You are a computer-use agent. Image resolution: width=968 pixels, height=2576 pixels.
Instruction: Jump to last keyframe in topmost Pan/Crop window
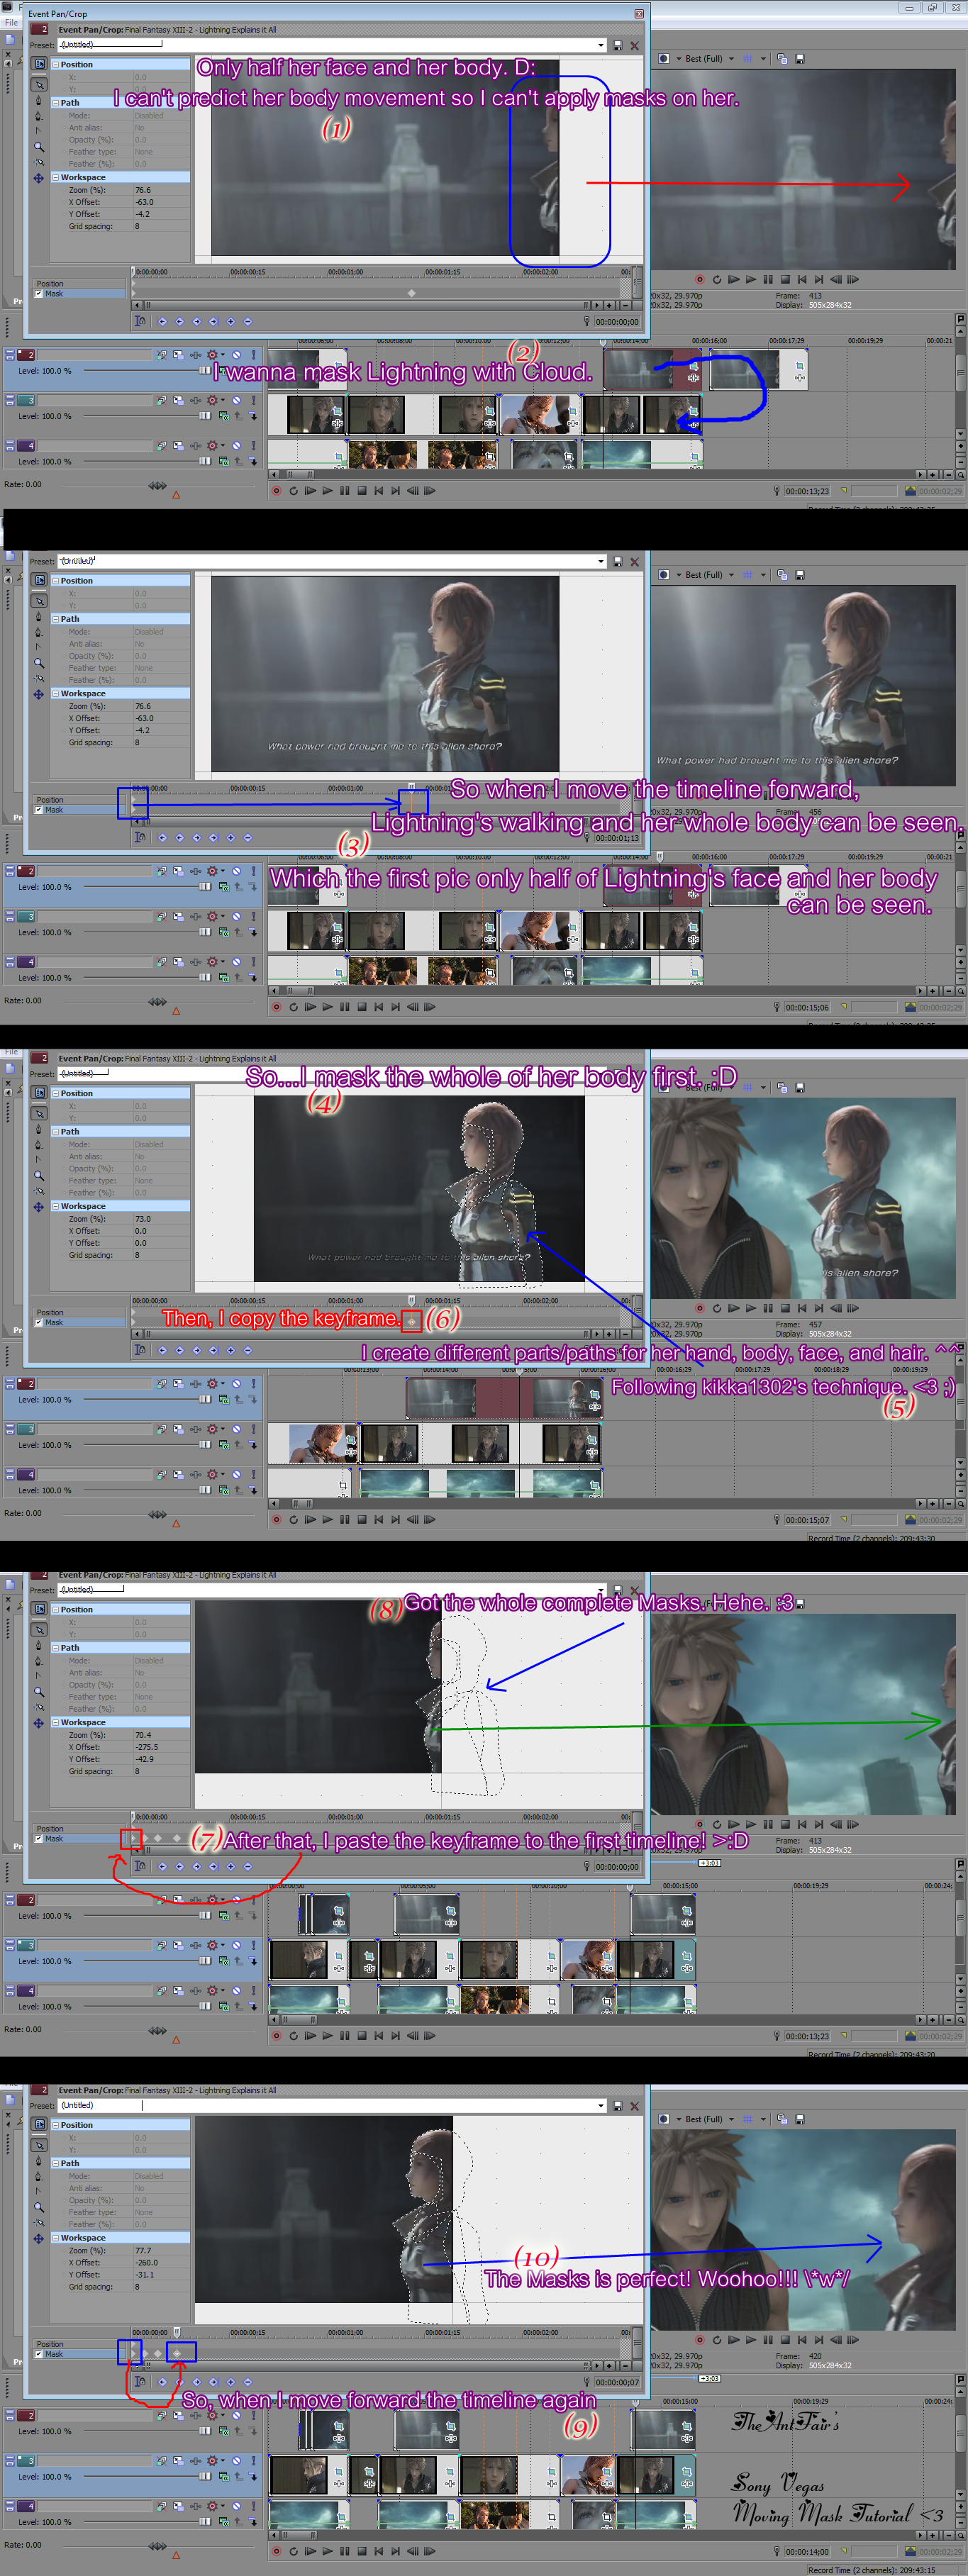(x=214, y=322)
